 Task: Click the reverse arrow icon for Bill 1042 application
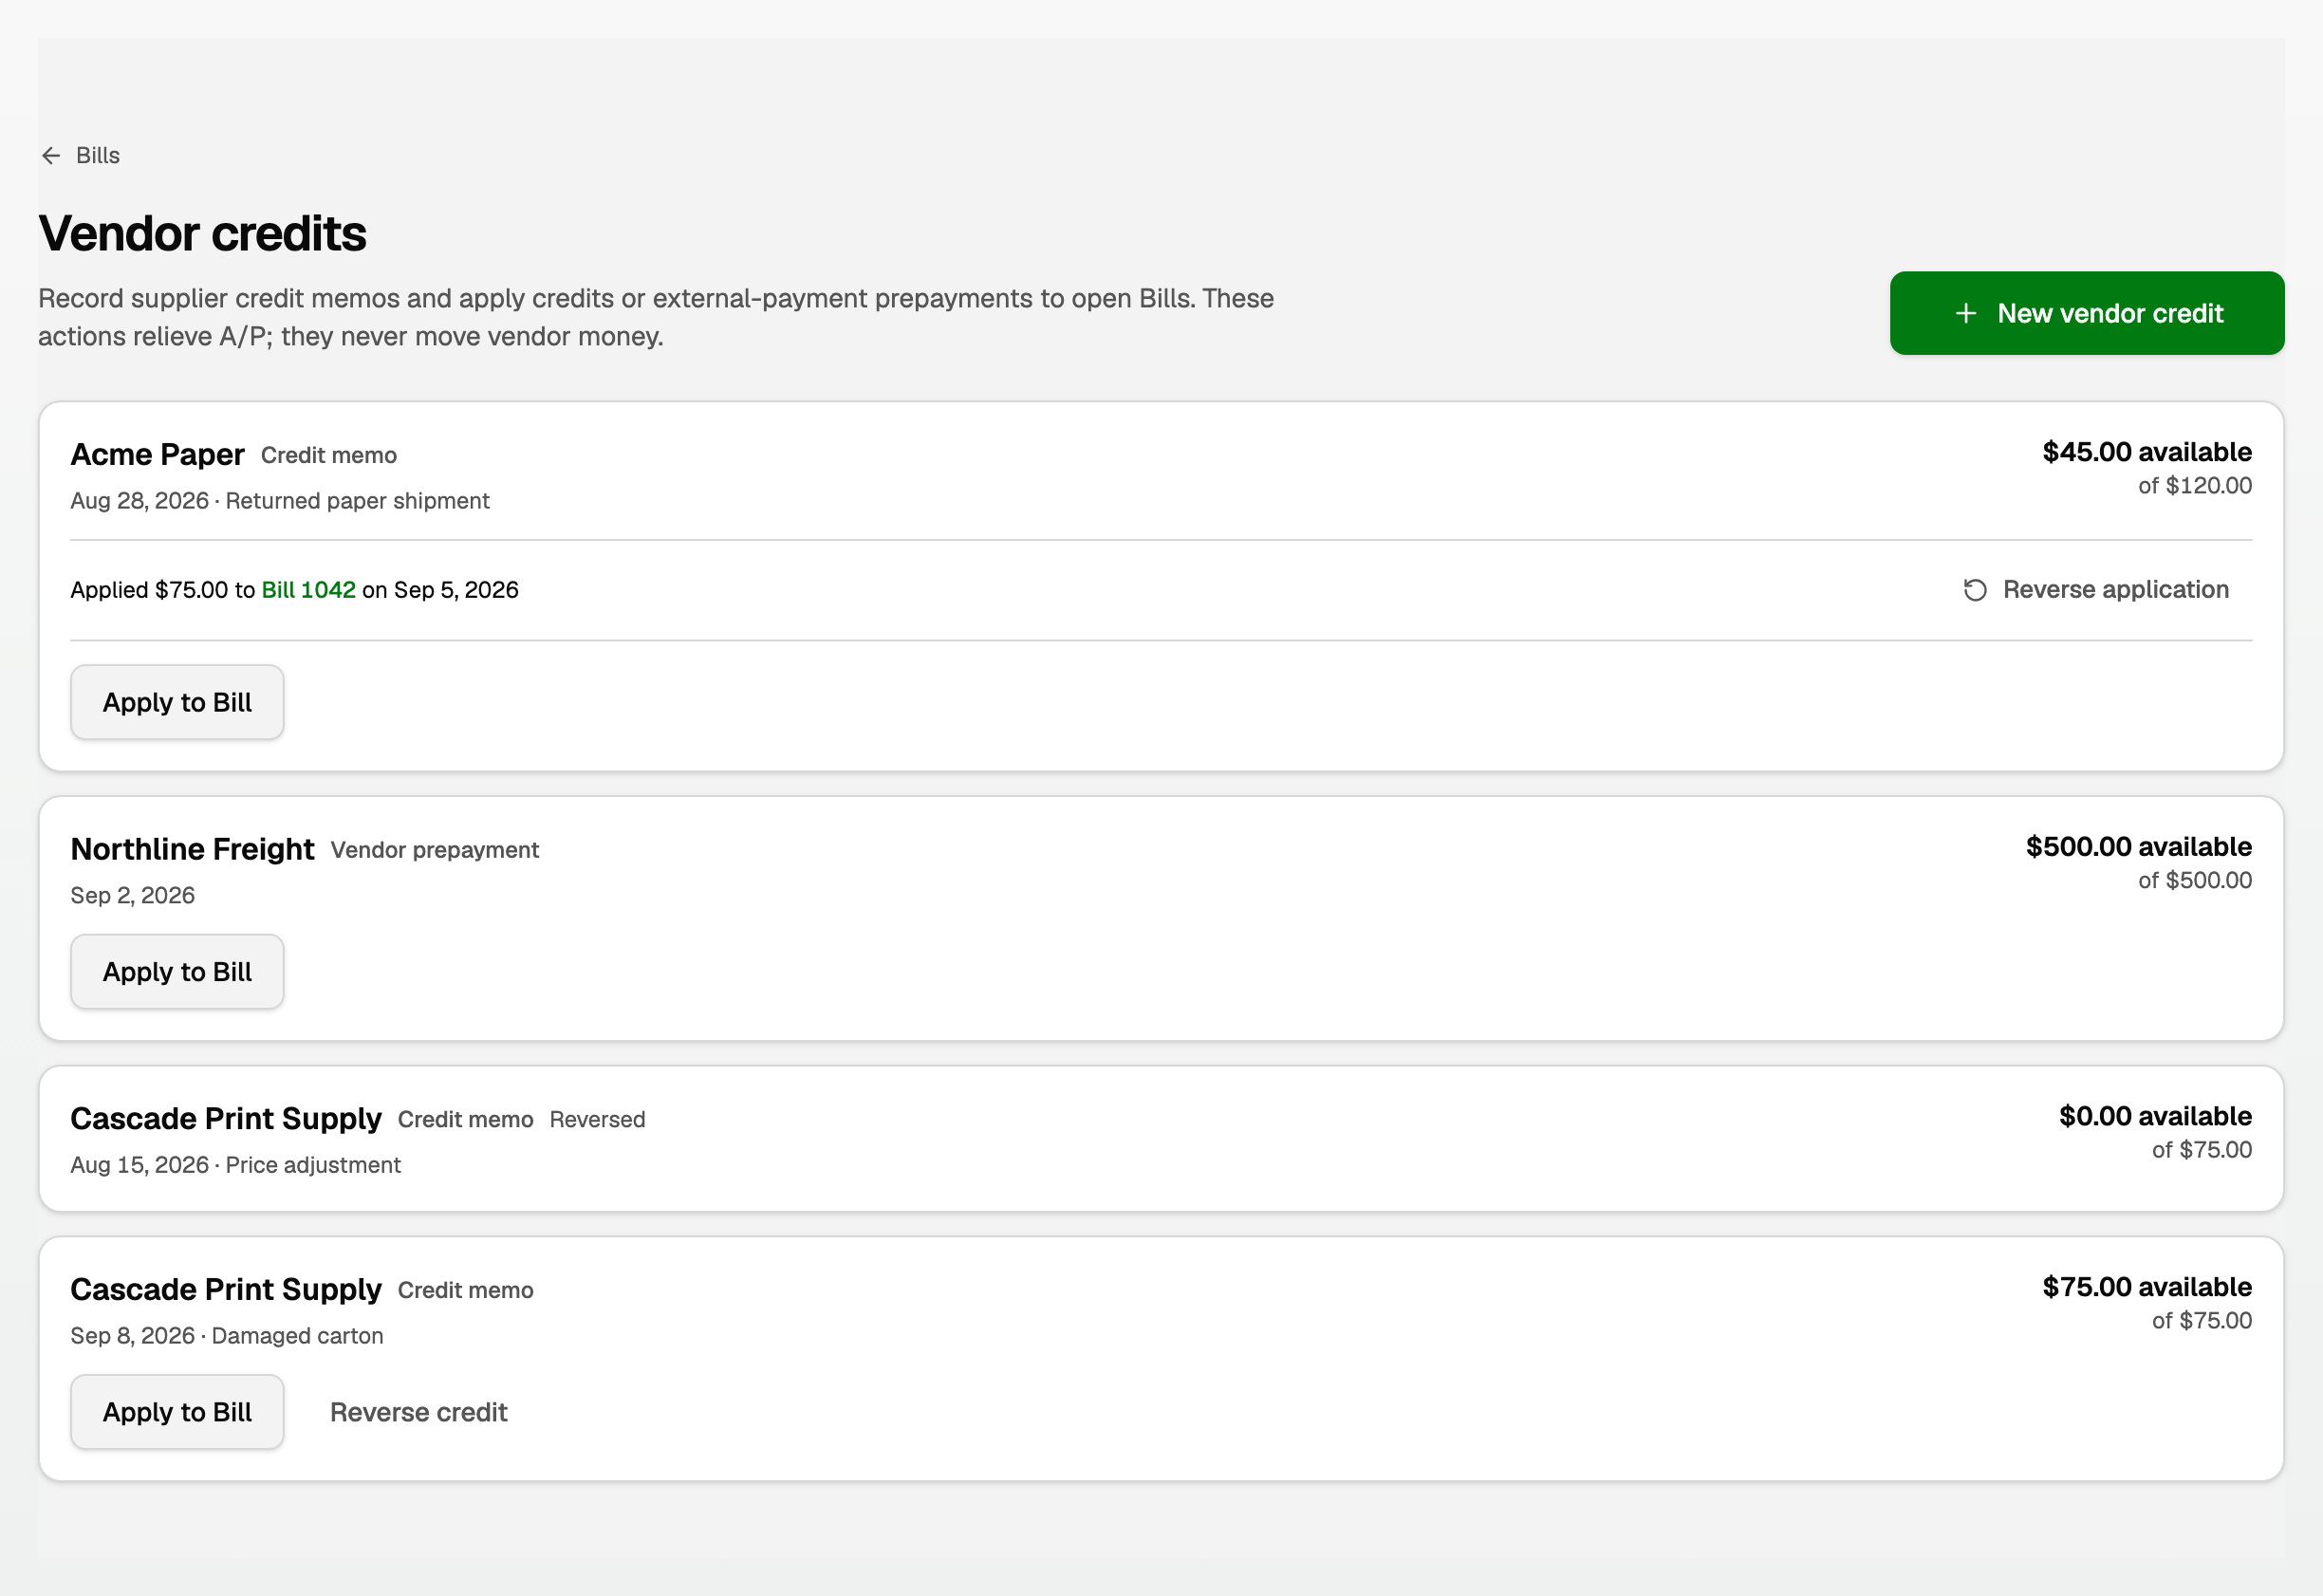1974,590
